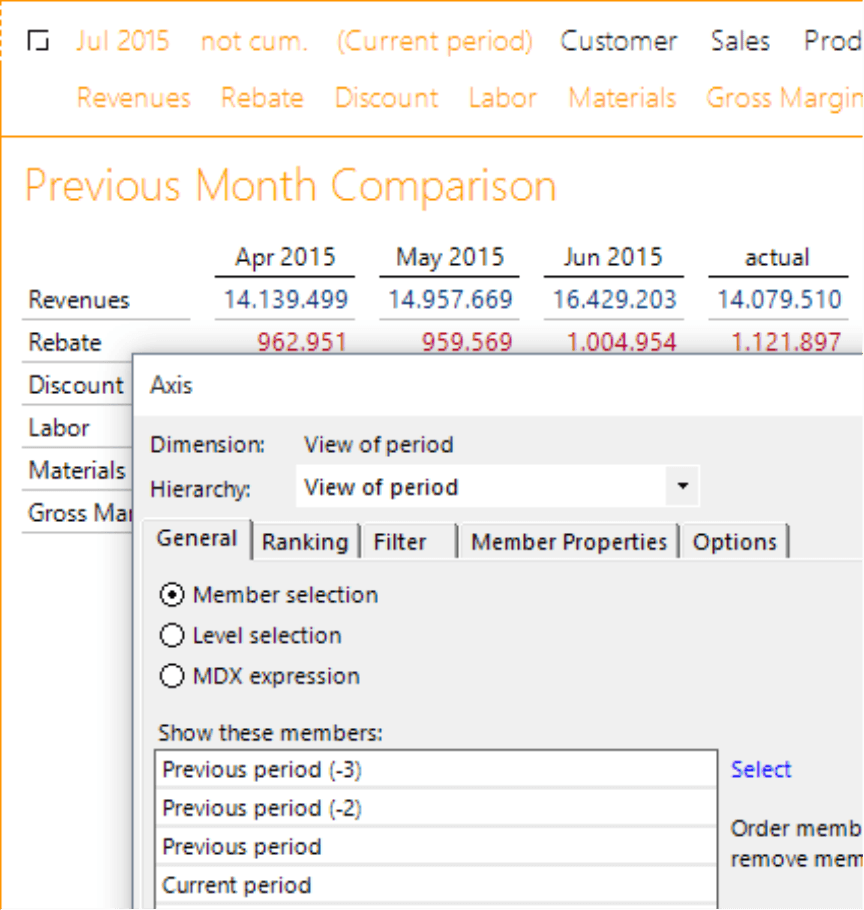The height and width of the screenshot is (910, 864).
Task: Click the Revenues measure in the header
Action: tap(133, 98)
